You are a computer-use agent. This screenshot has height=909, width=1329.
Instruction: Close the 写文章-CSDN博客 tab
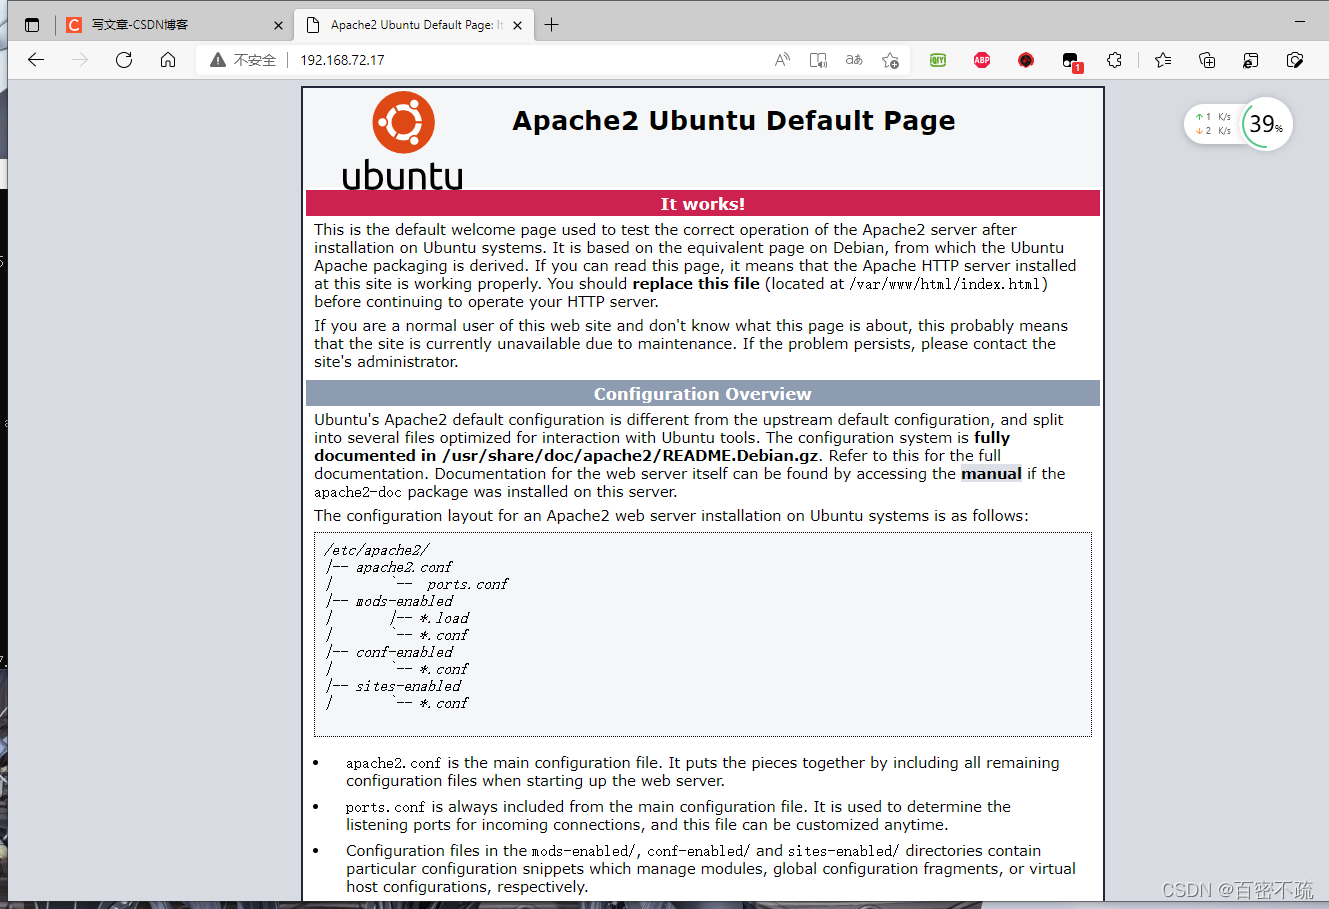[x=278, y=25]
